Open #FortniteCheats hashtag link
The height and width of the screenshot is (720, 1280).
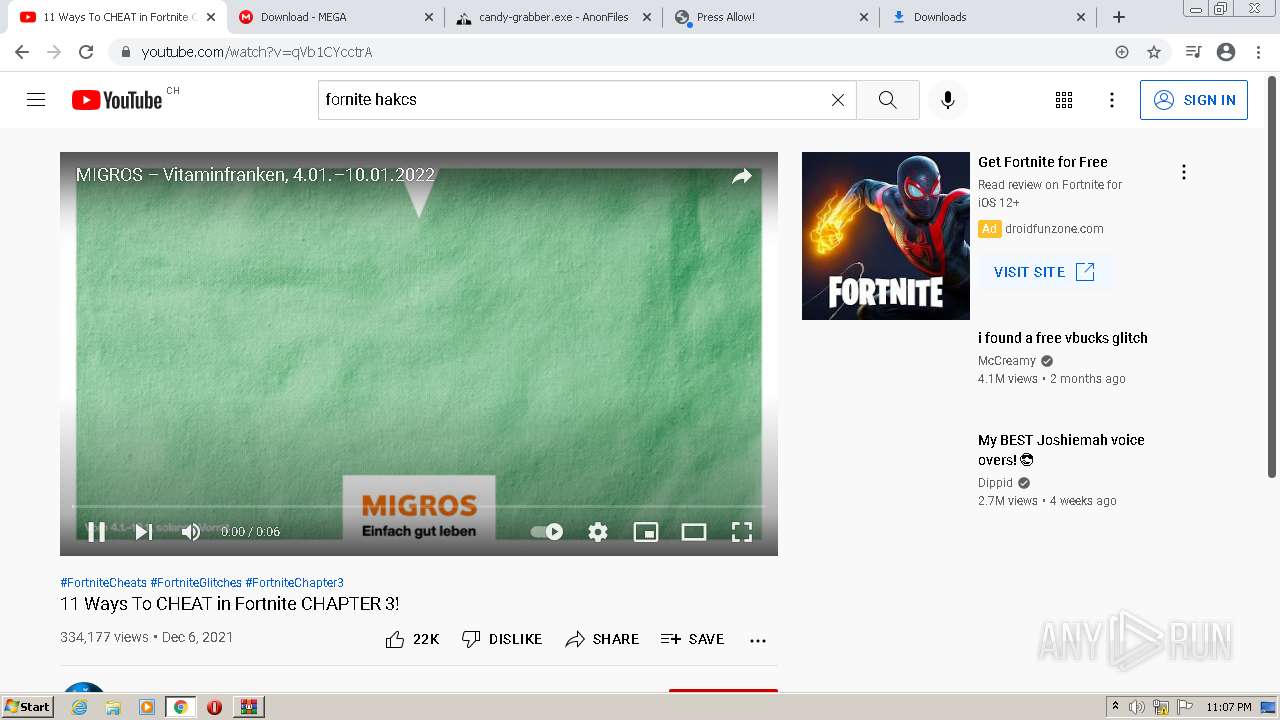point(103,583)
